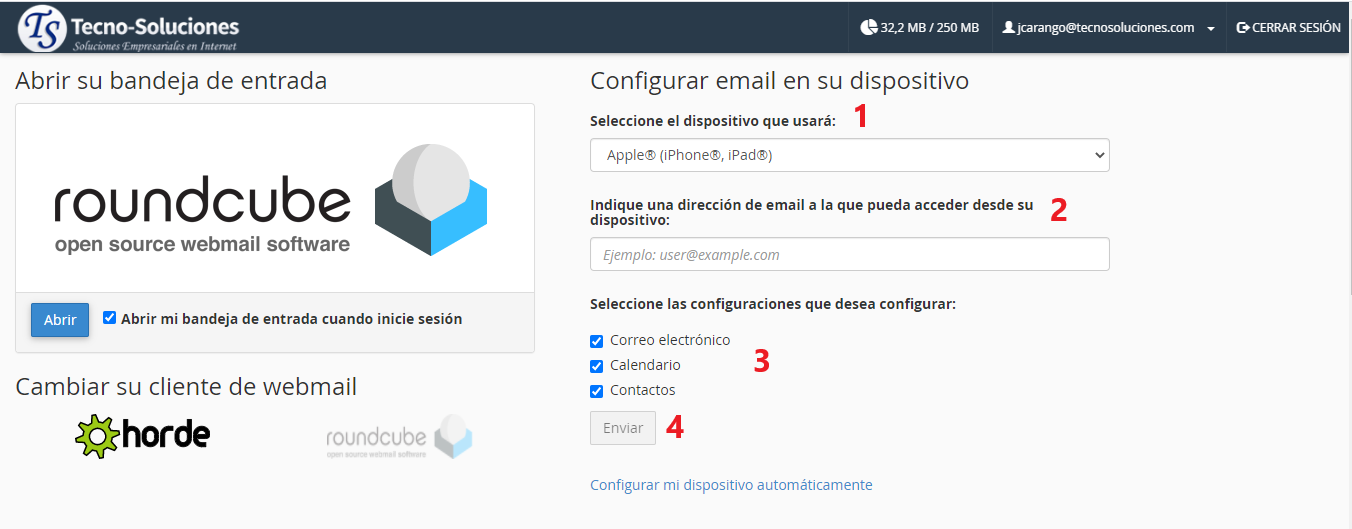Open the jcarango@tecnosoluciones.com account menu

click(1105, 28)
